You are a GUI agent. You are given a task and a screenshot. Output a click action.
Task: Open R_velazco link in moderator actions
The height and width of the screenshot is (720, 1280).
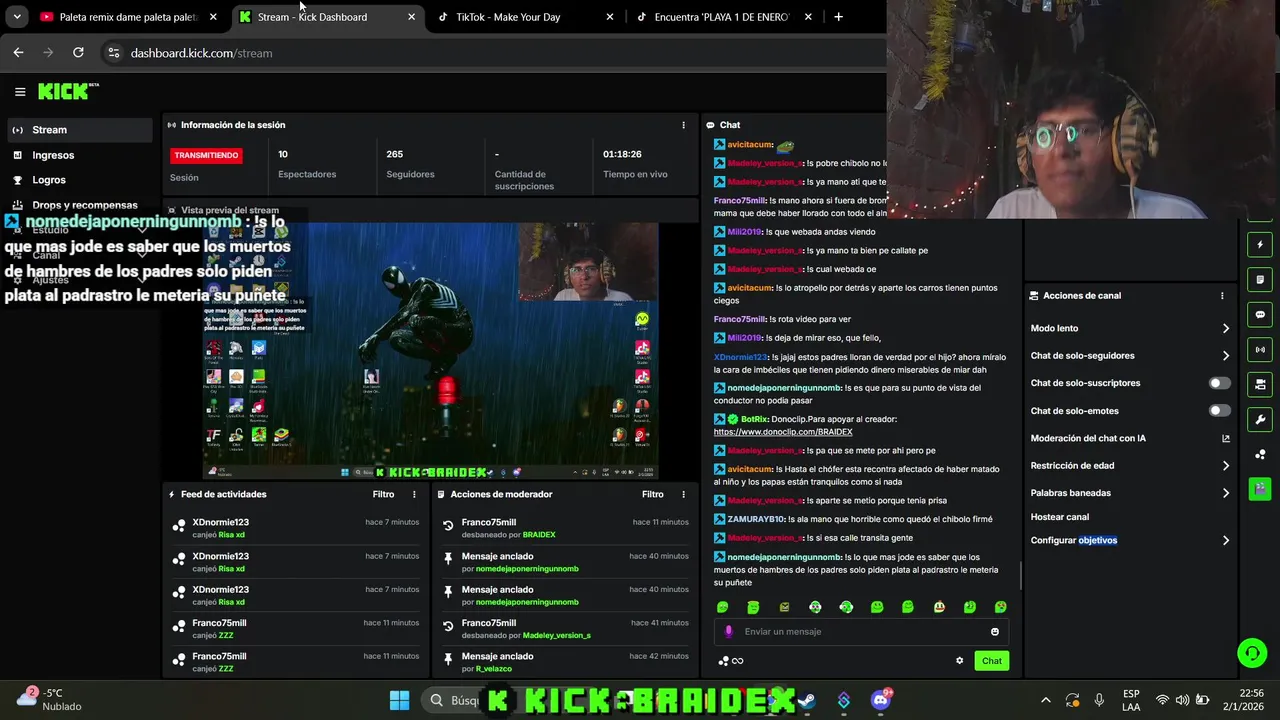(x=494, y=669)
